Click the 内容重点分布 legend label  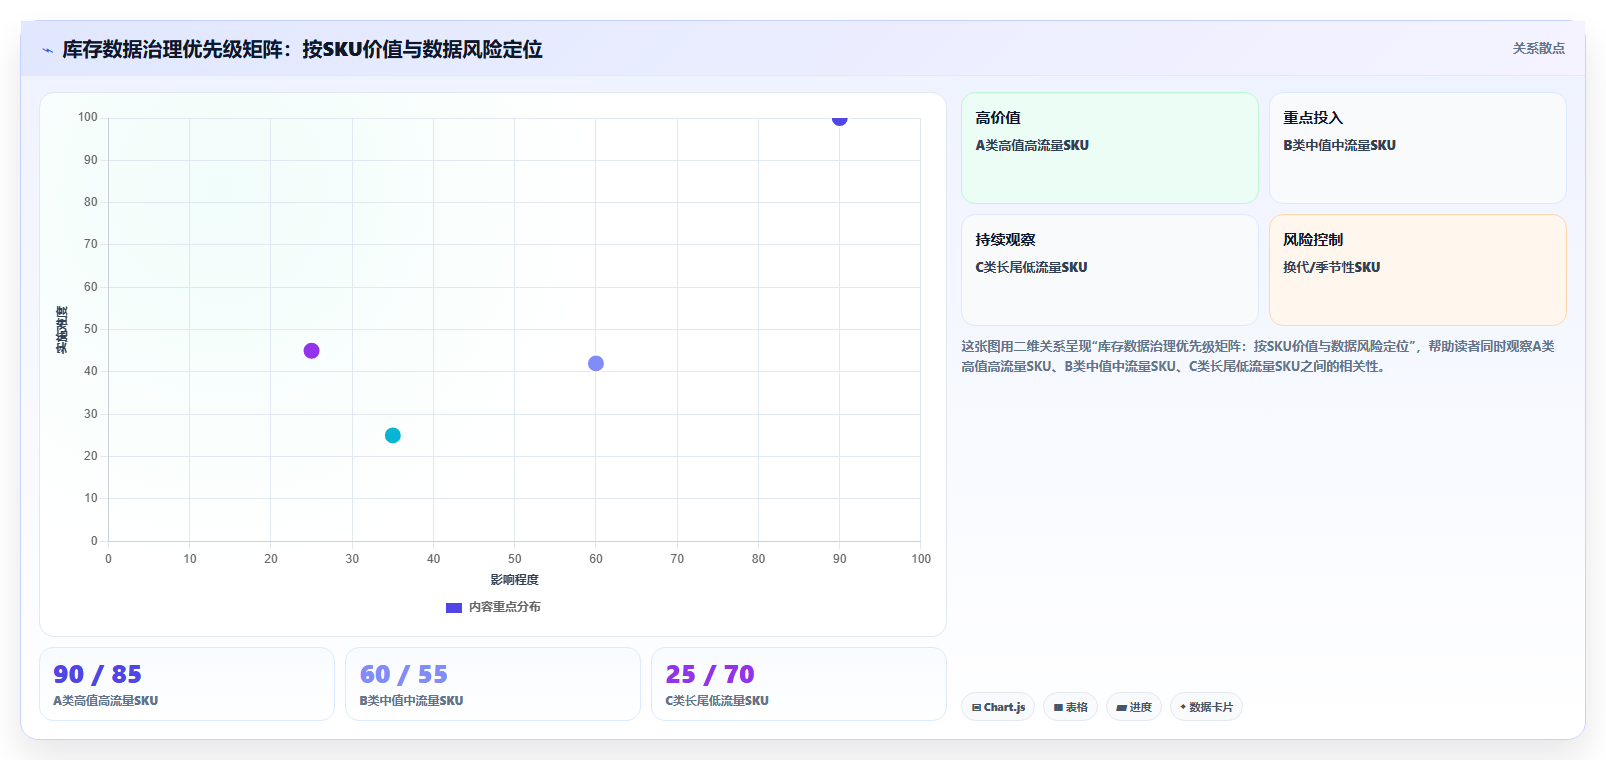pos(504,607)
